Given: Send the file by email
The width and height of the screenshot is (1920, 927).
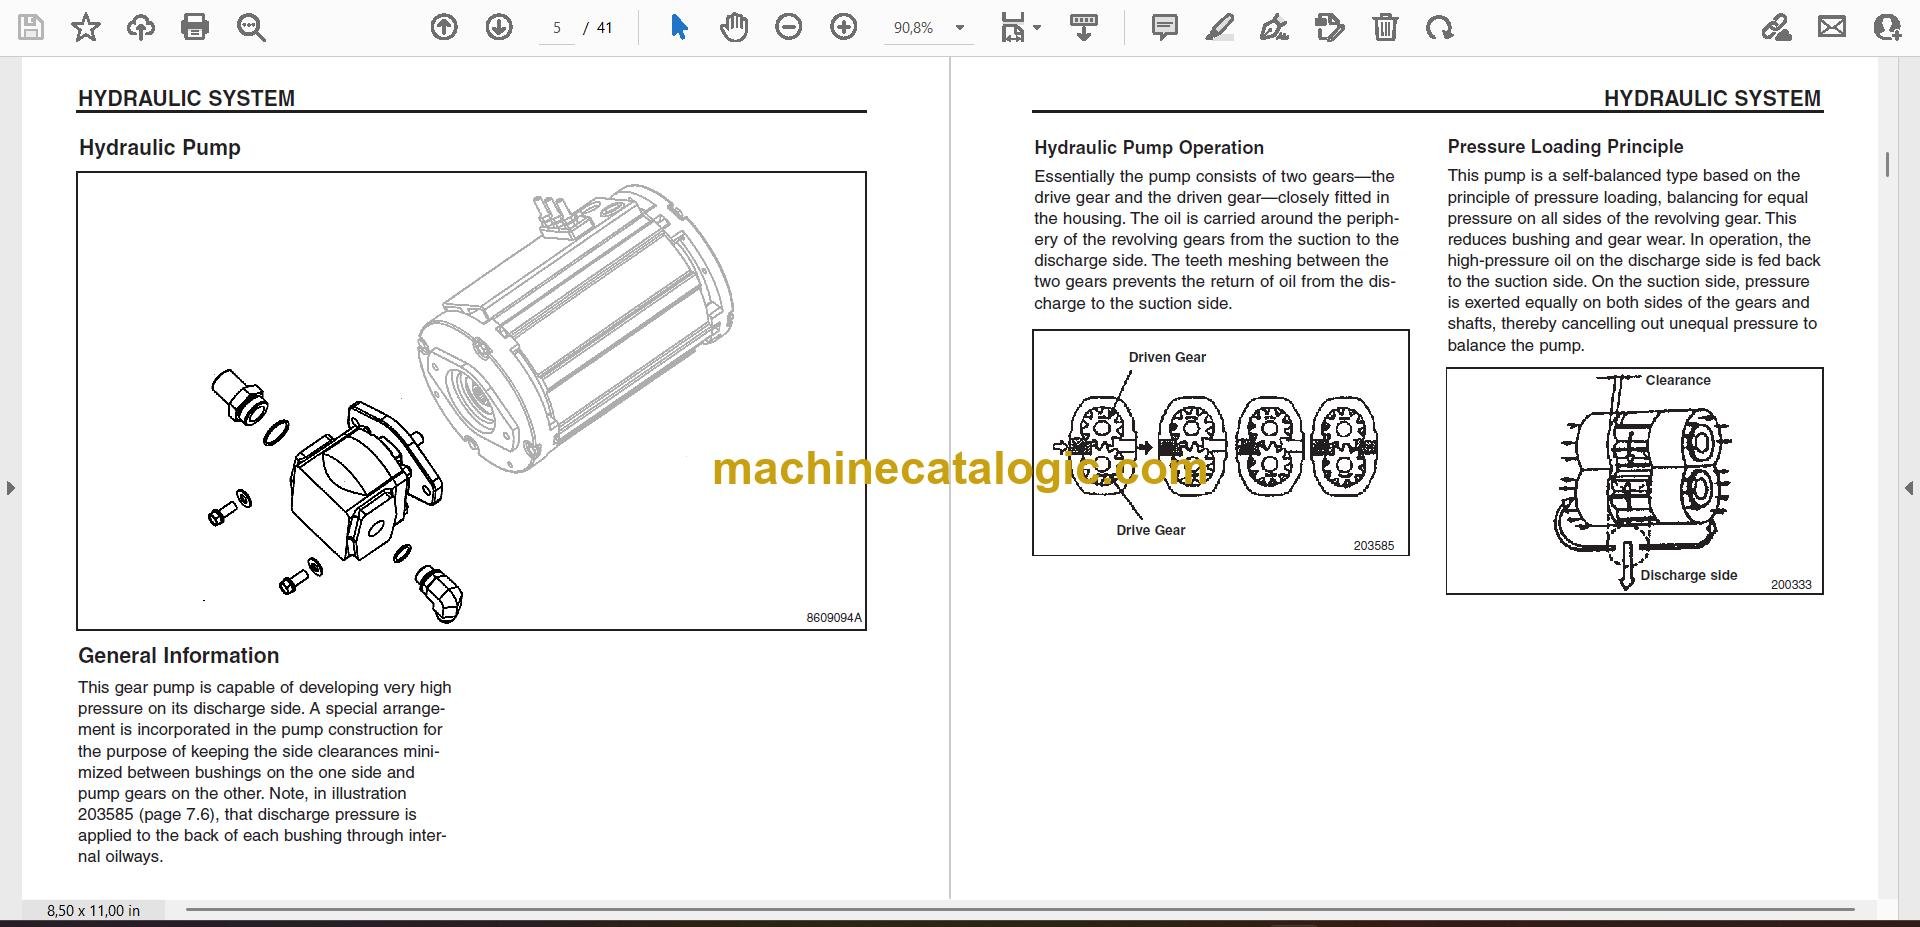Looking at the screenshot, I should (1832, 27).
